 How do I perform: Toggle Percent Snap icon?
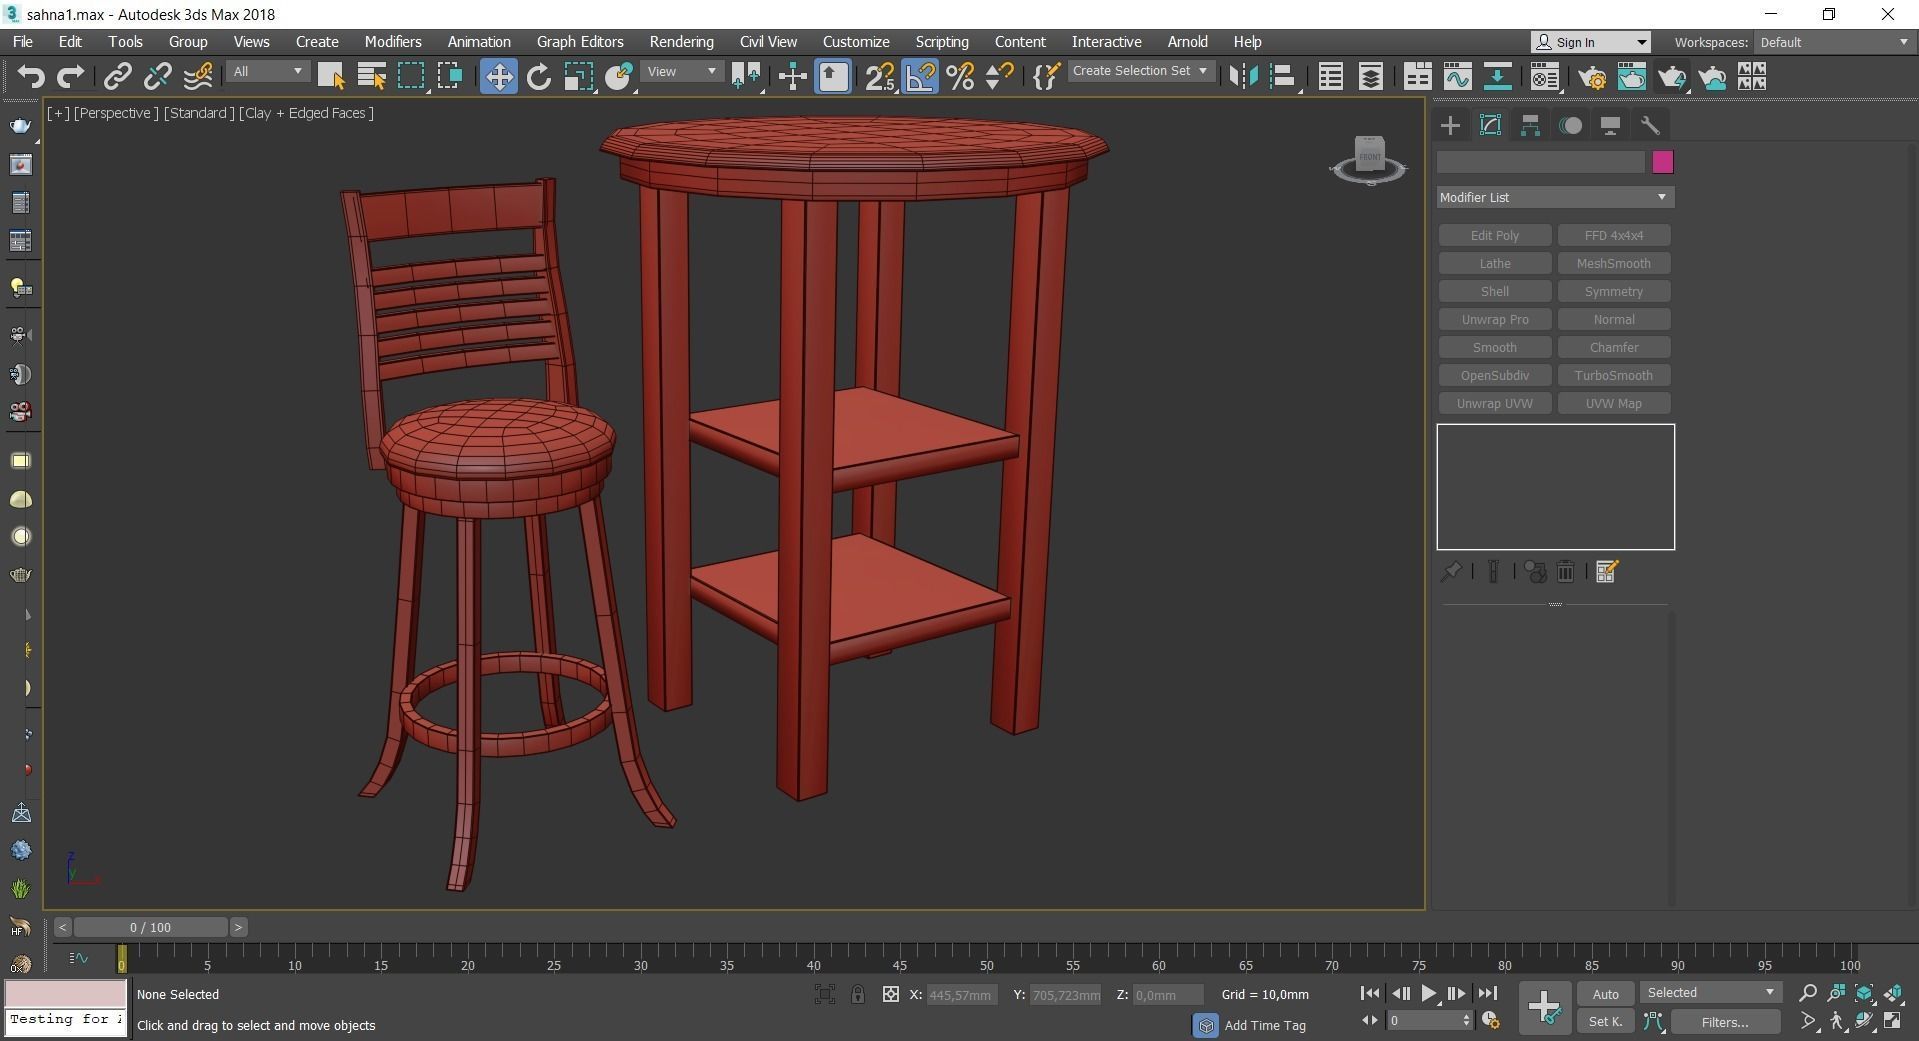click(x=960, y=77)
